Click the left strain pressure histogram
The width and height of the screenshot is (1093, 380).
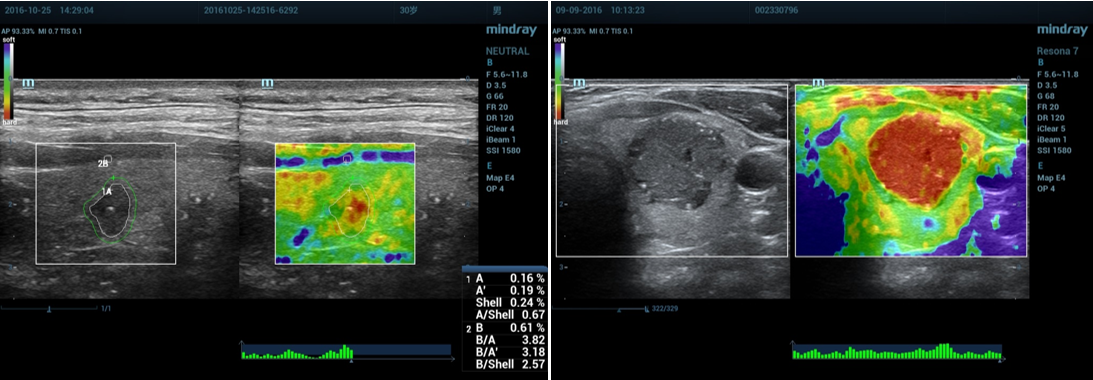pyautogui.click(x=296, y=352)
